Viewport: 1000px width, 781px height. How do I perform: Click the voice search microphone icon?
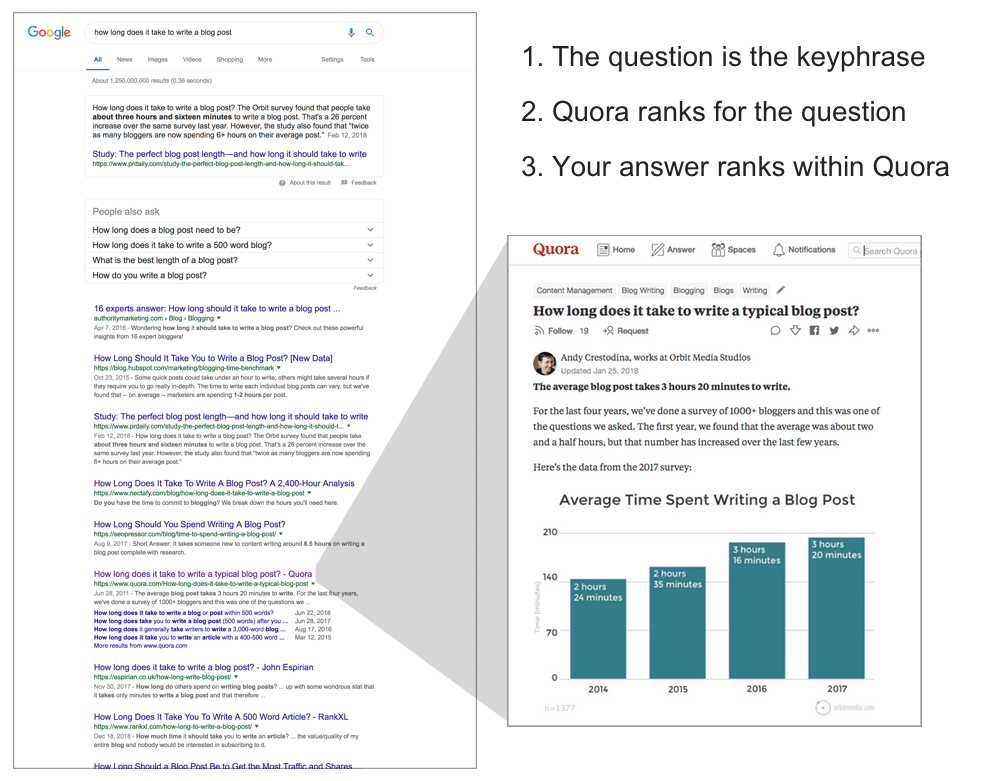pos(351,33)
